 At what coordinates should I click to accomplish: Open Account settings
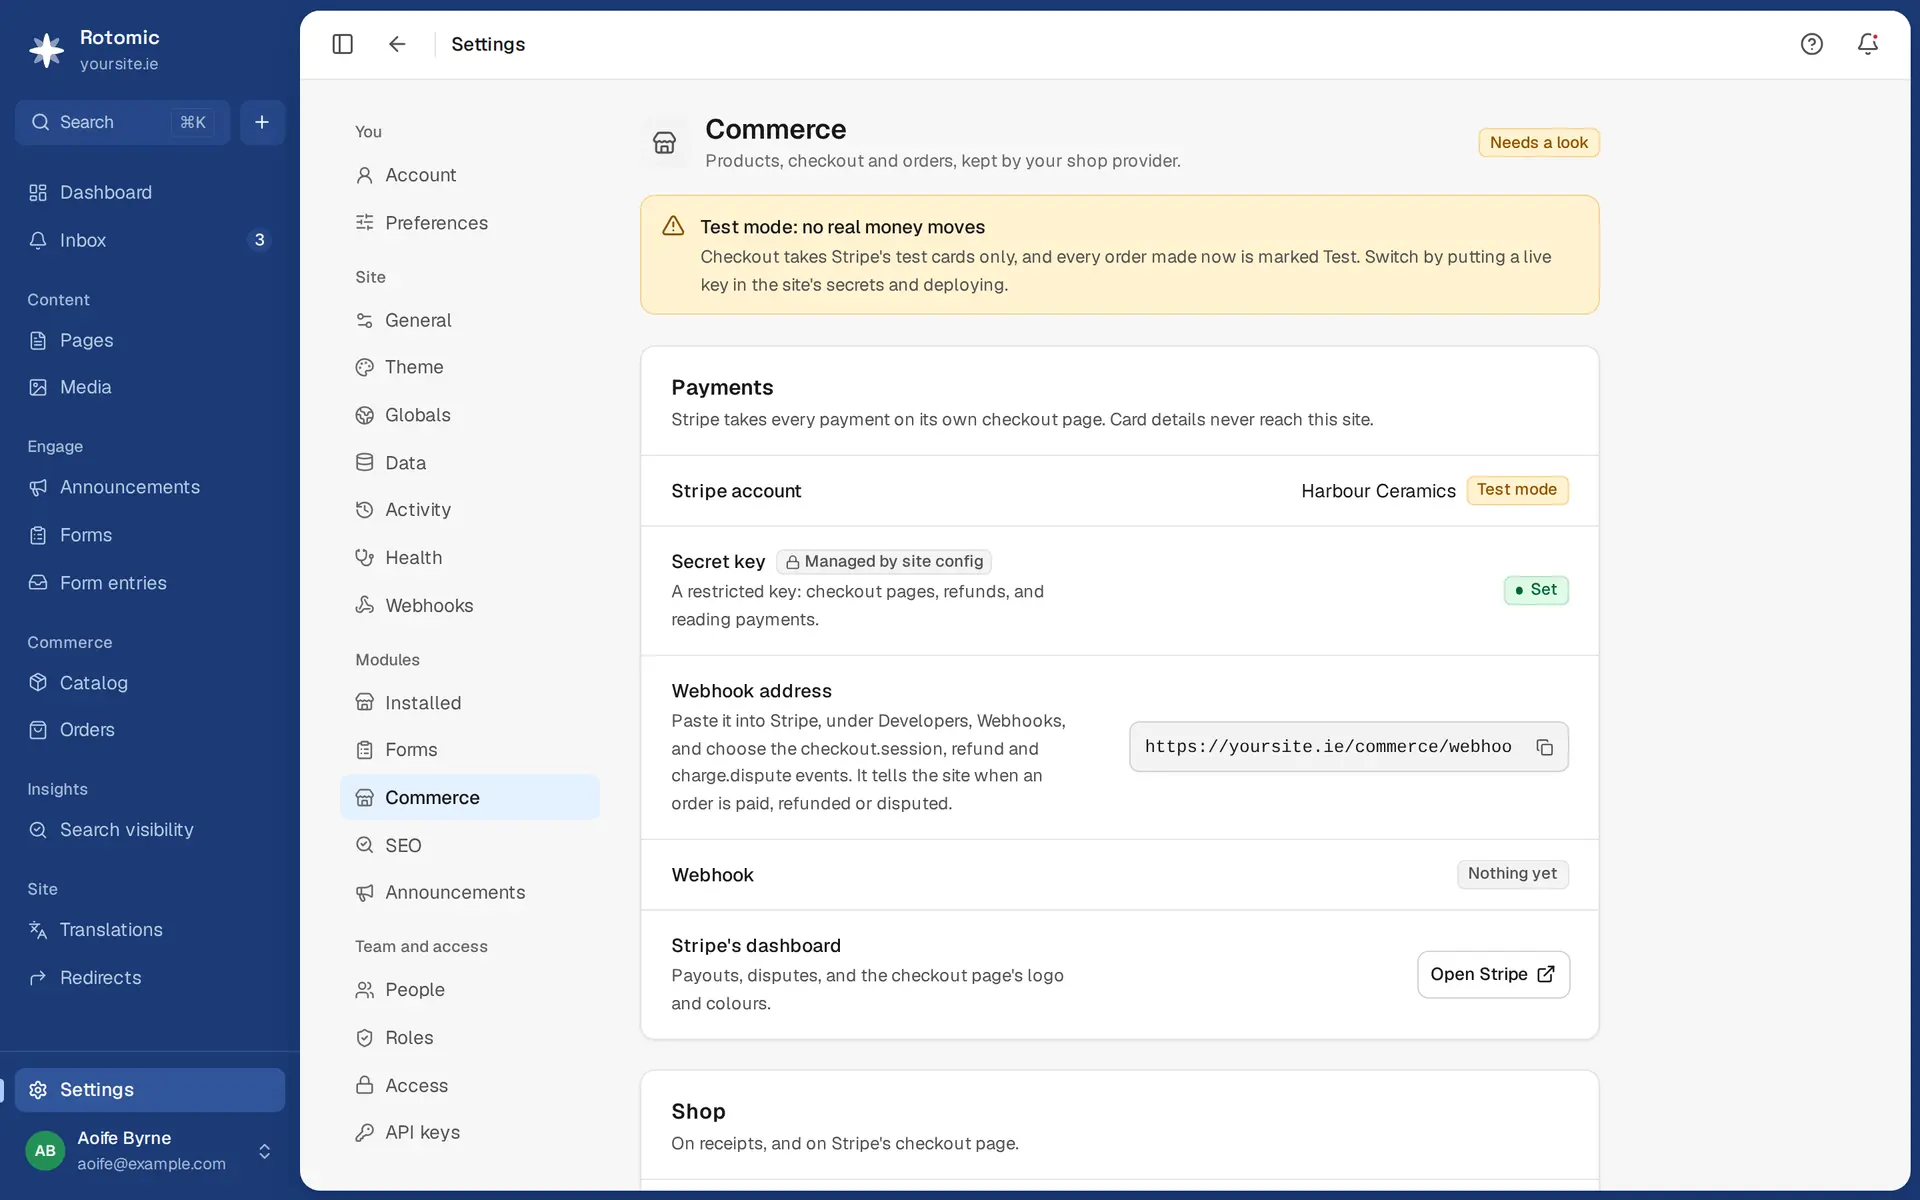(470, 175)
